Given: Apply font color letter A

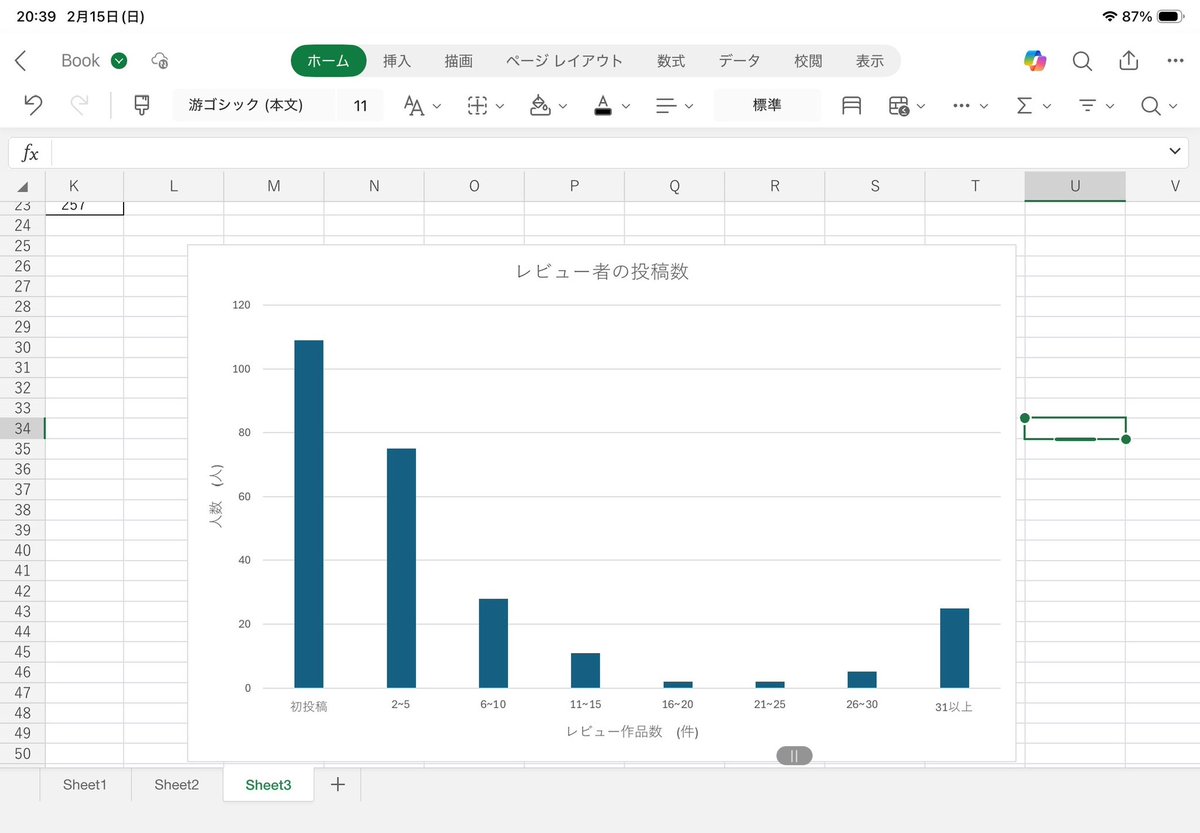Looking at the screenshot, I should [x=603, y=105].
